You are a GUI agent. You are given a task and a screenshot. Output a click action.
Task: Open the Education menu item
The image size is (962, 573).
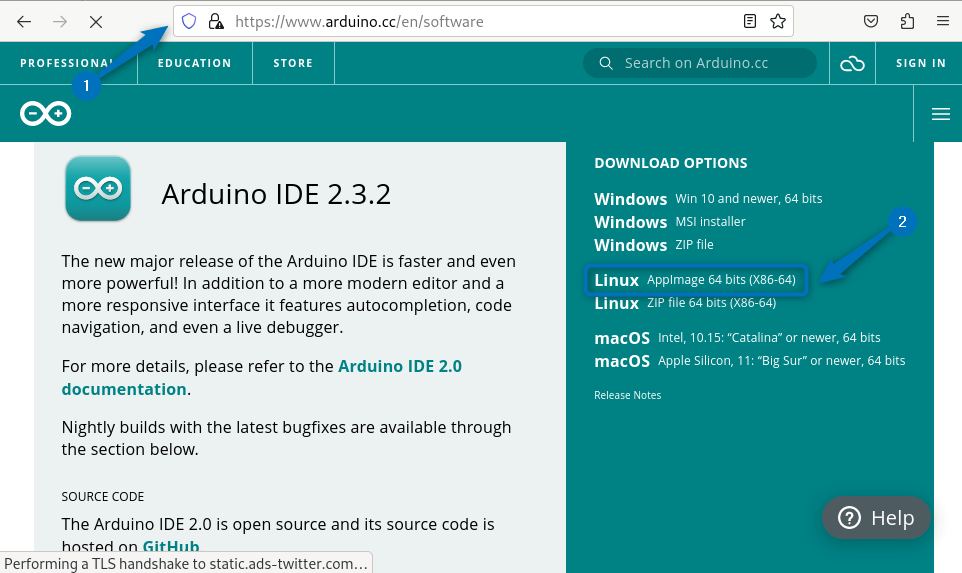(194, 63)
